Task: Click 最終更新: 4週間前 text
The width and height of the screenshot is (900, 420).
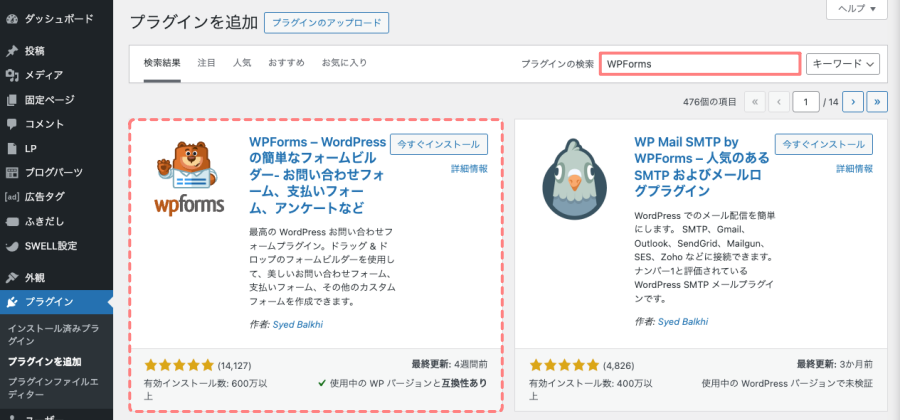Action: (x=449, y=364)
